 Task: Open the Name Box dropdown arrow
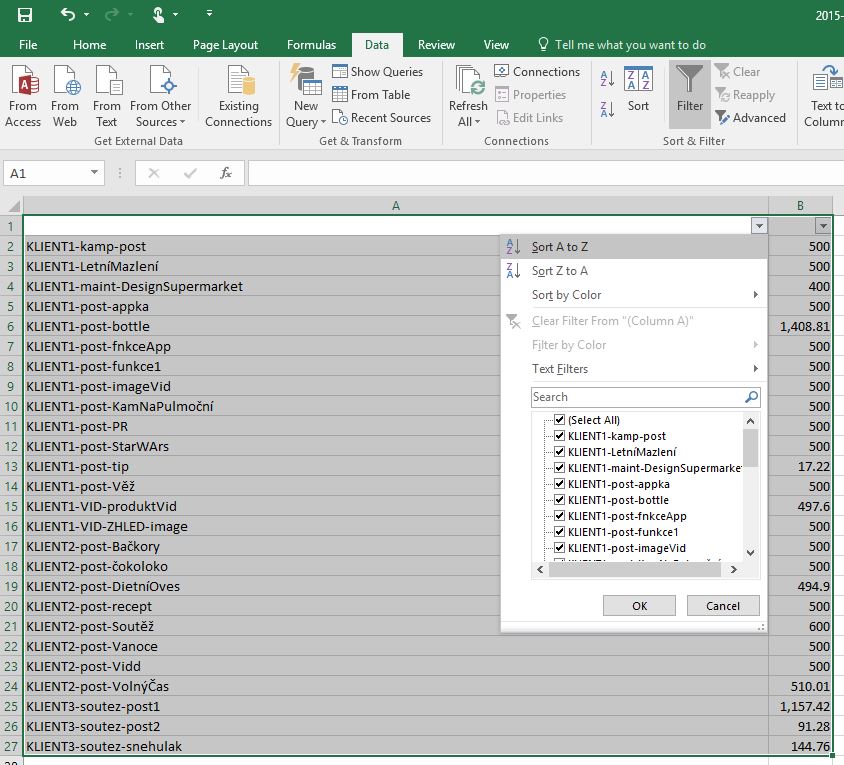pos(94,172)
